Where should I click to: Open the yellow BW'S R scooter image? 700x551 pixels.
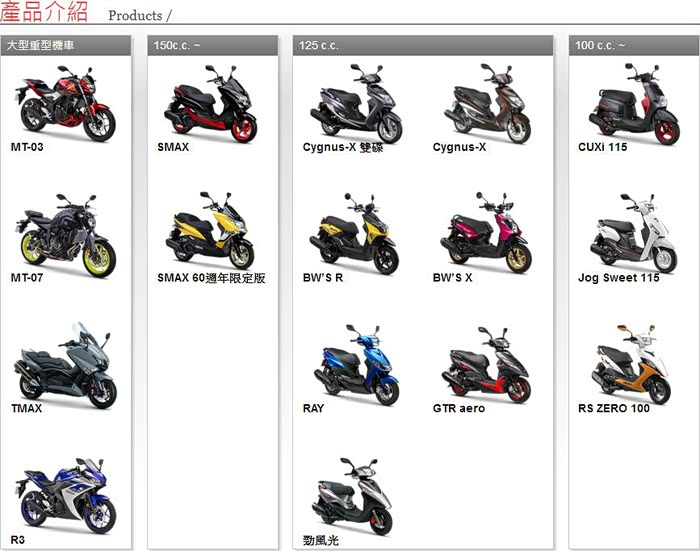(x=355, y=238)
